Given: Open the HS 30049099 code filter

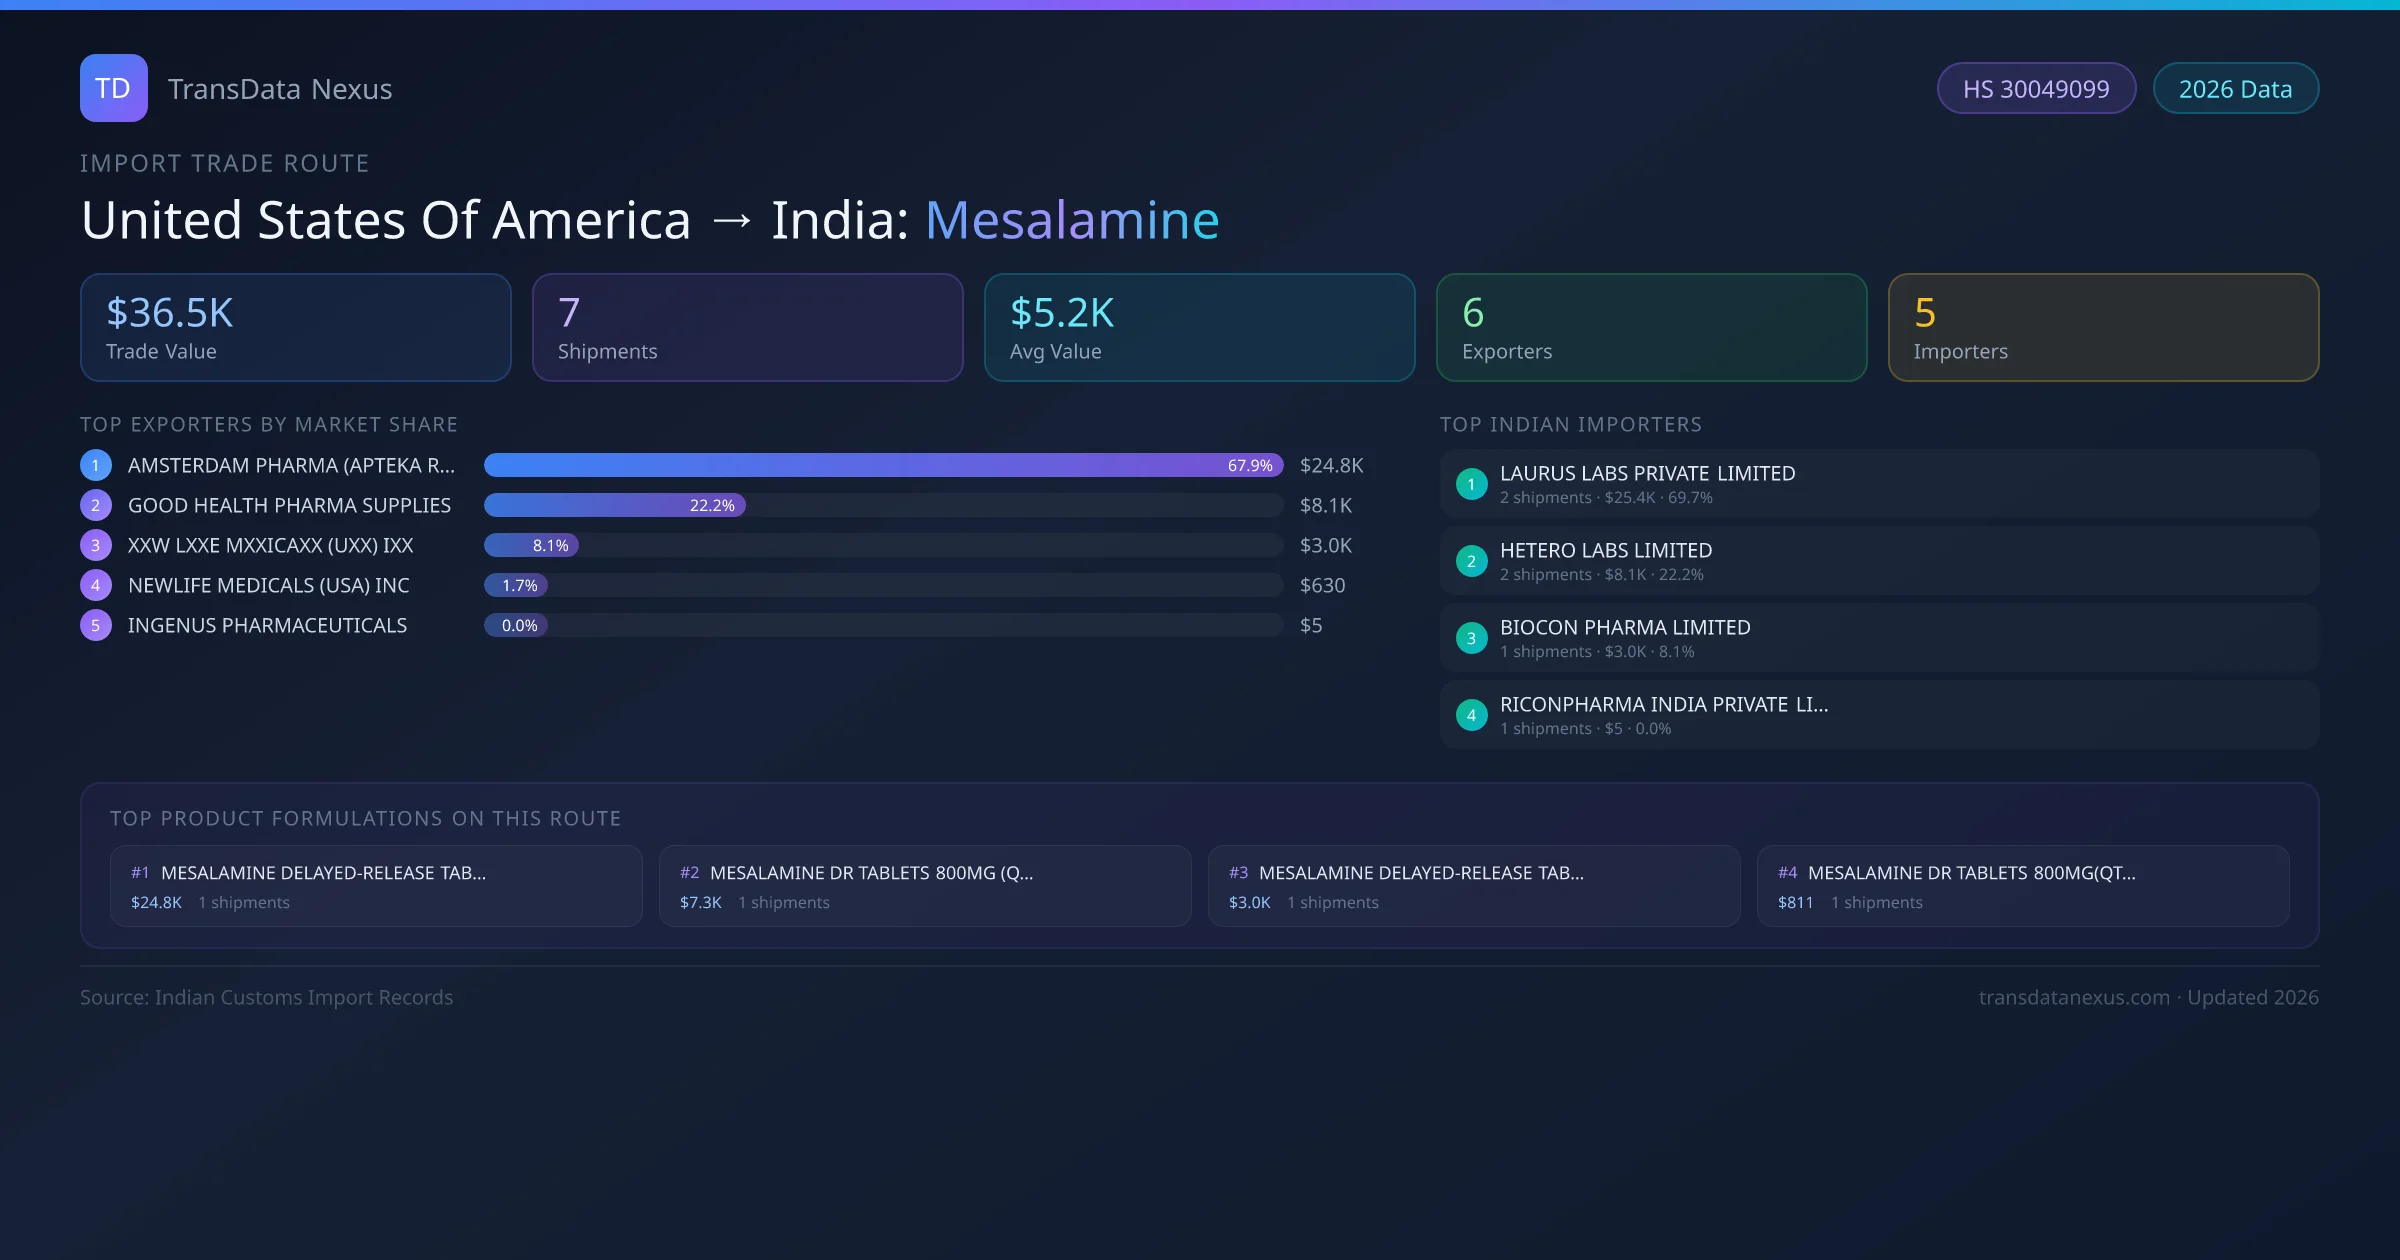Looking at the screenshot, I should coord(2036,88).
